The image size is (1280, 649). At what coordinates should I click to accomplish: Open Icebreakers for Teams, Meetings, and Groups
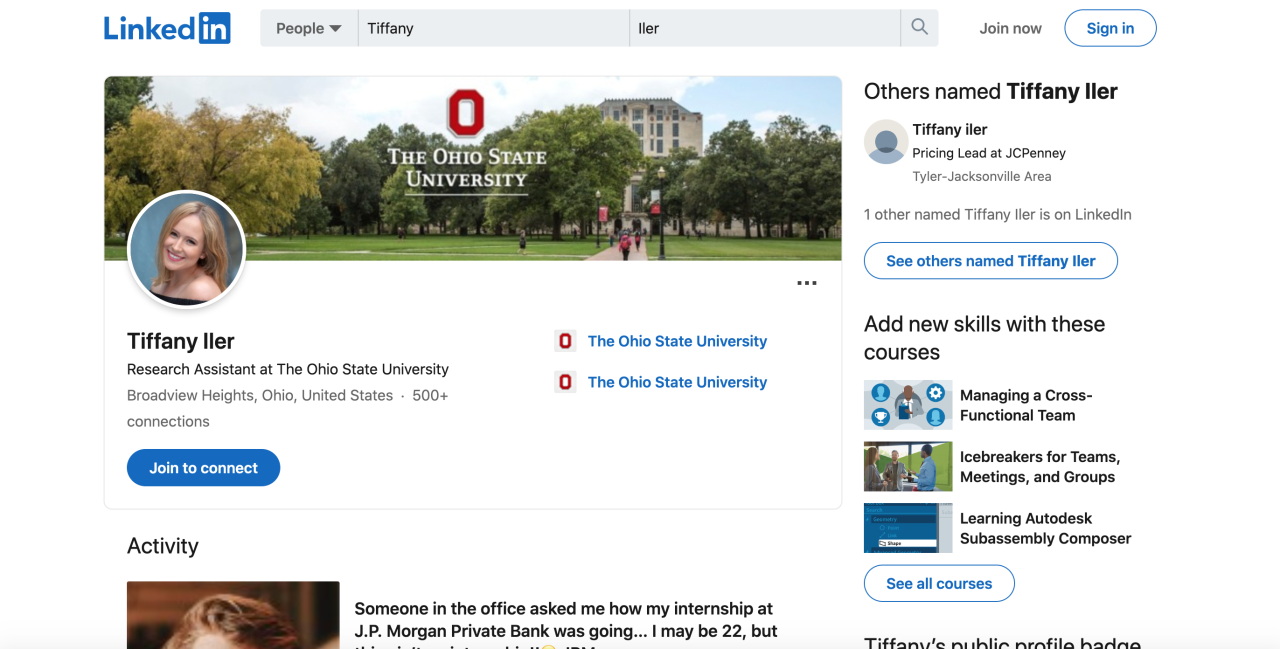point(1040,467)
